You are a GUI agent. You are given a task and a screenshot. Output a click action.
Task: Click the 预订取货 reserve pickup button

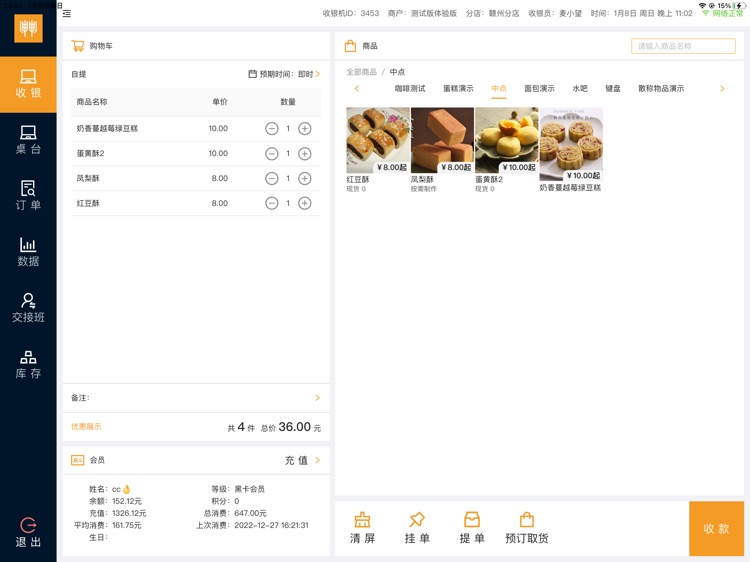point(527,528)
